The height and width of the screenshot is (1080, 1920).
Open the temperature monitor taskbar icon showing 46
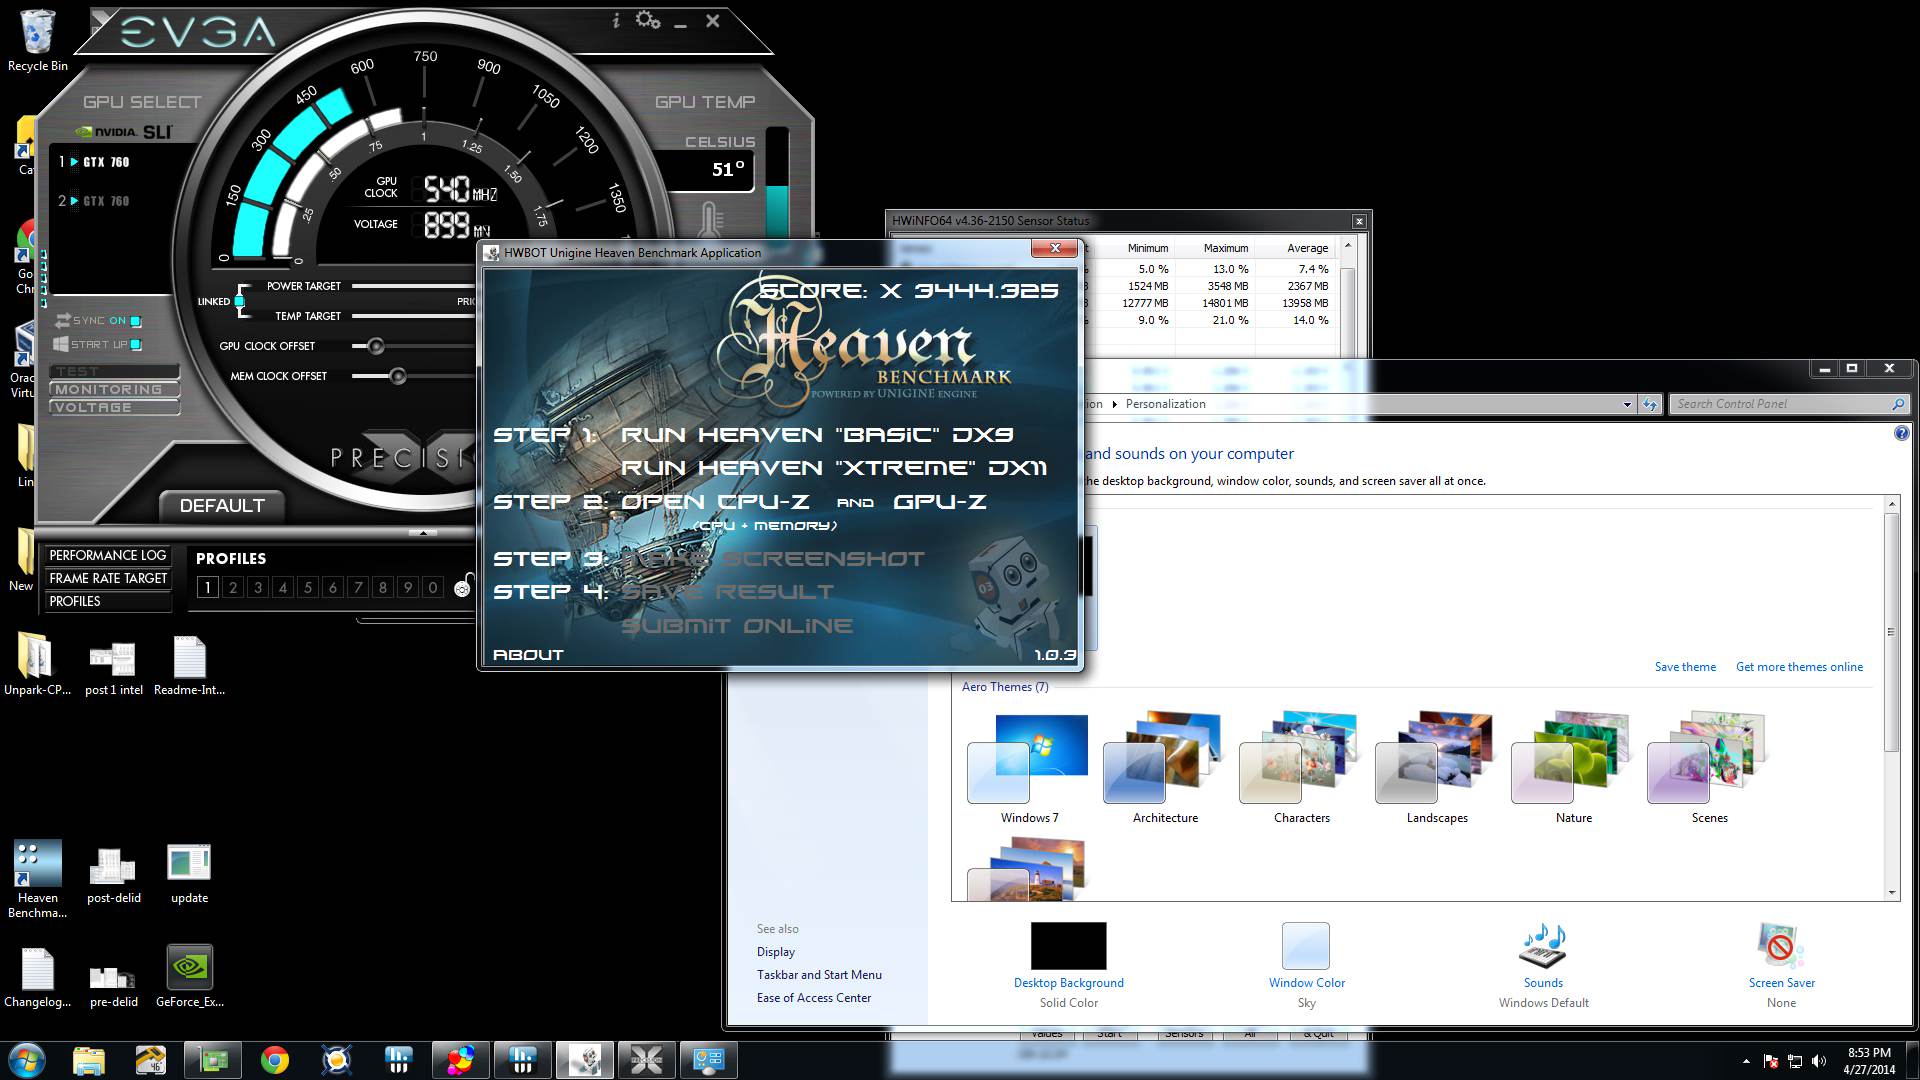pos(151,1059)
